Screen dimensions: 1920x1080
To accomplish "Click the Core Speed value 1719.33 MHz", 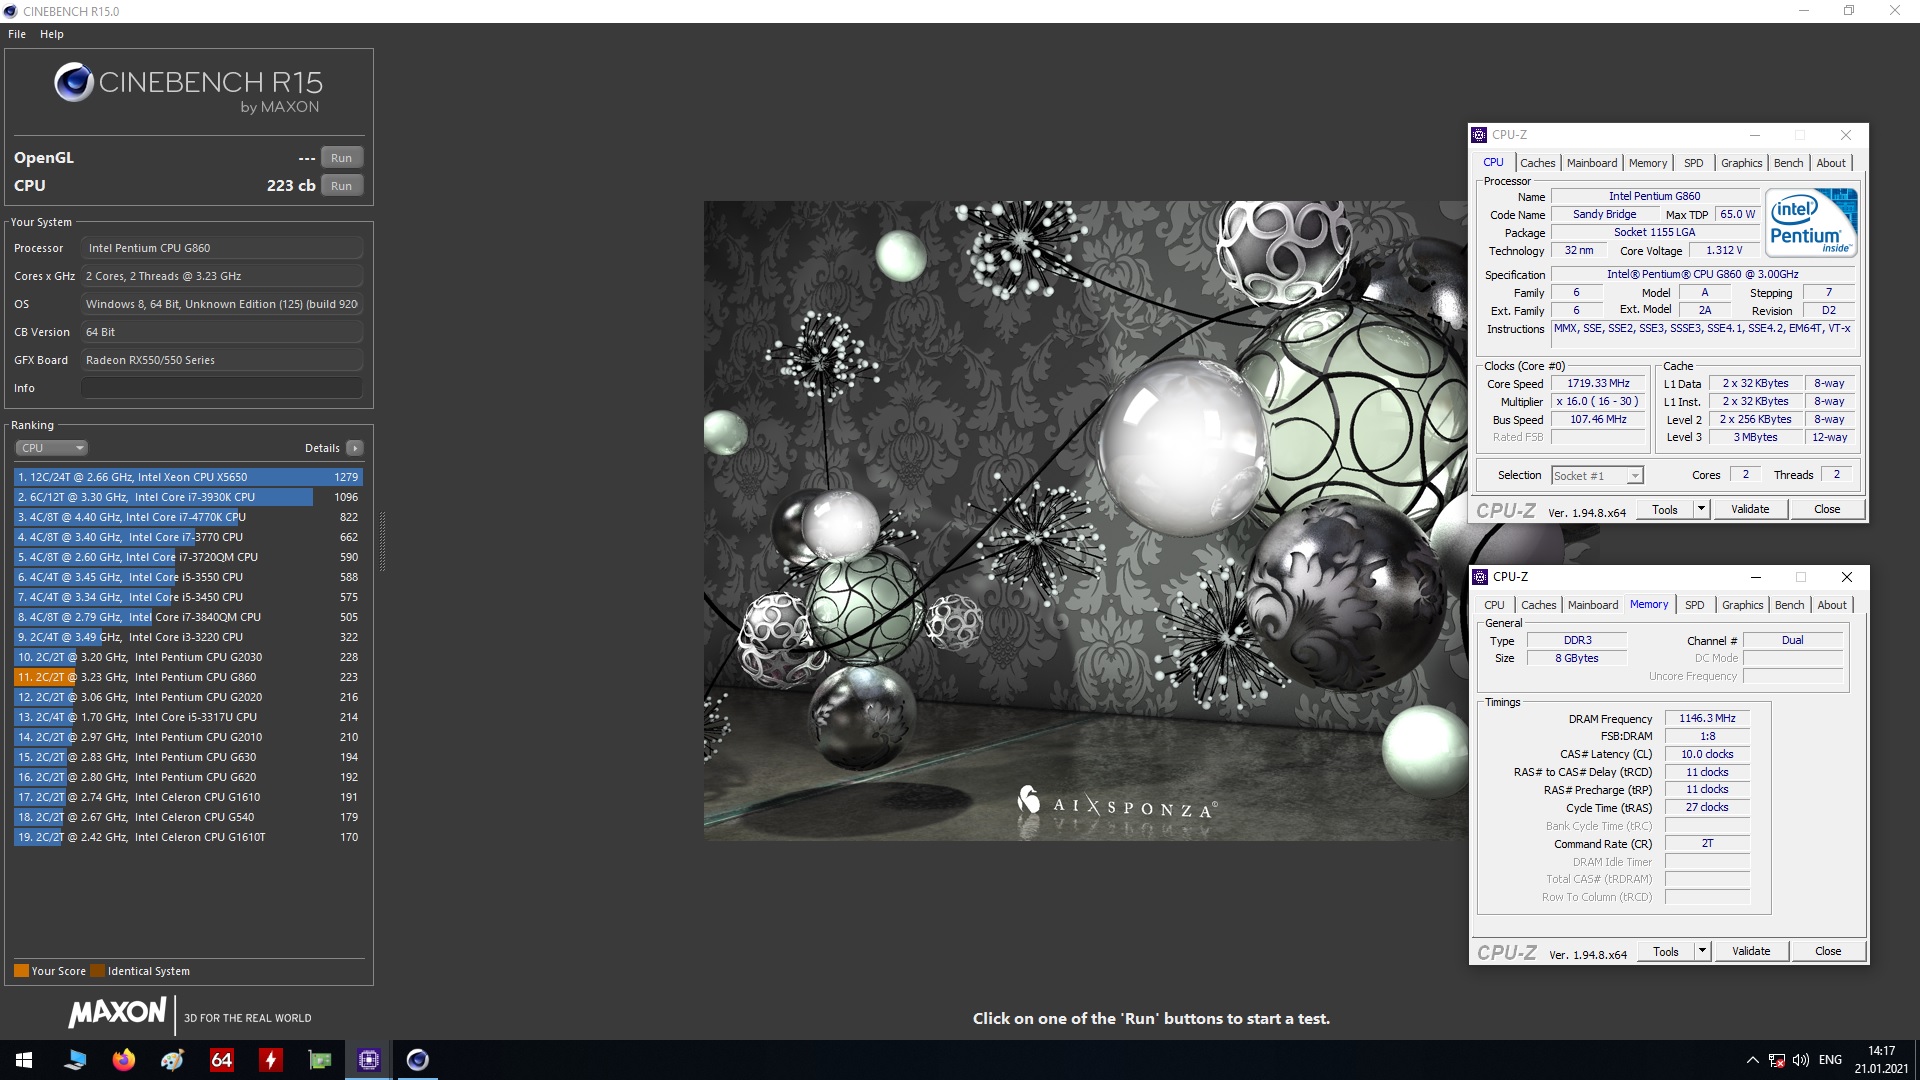I will pos(1598,384).
